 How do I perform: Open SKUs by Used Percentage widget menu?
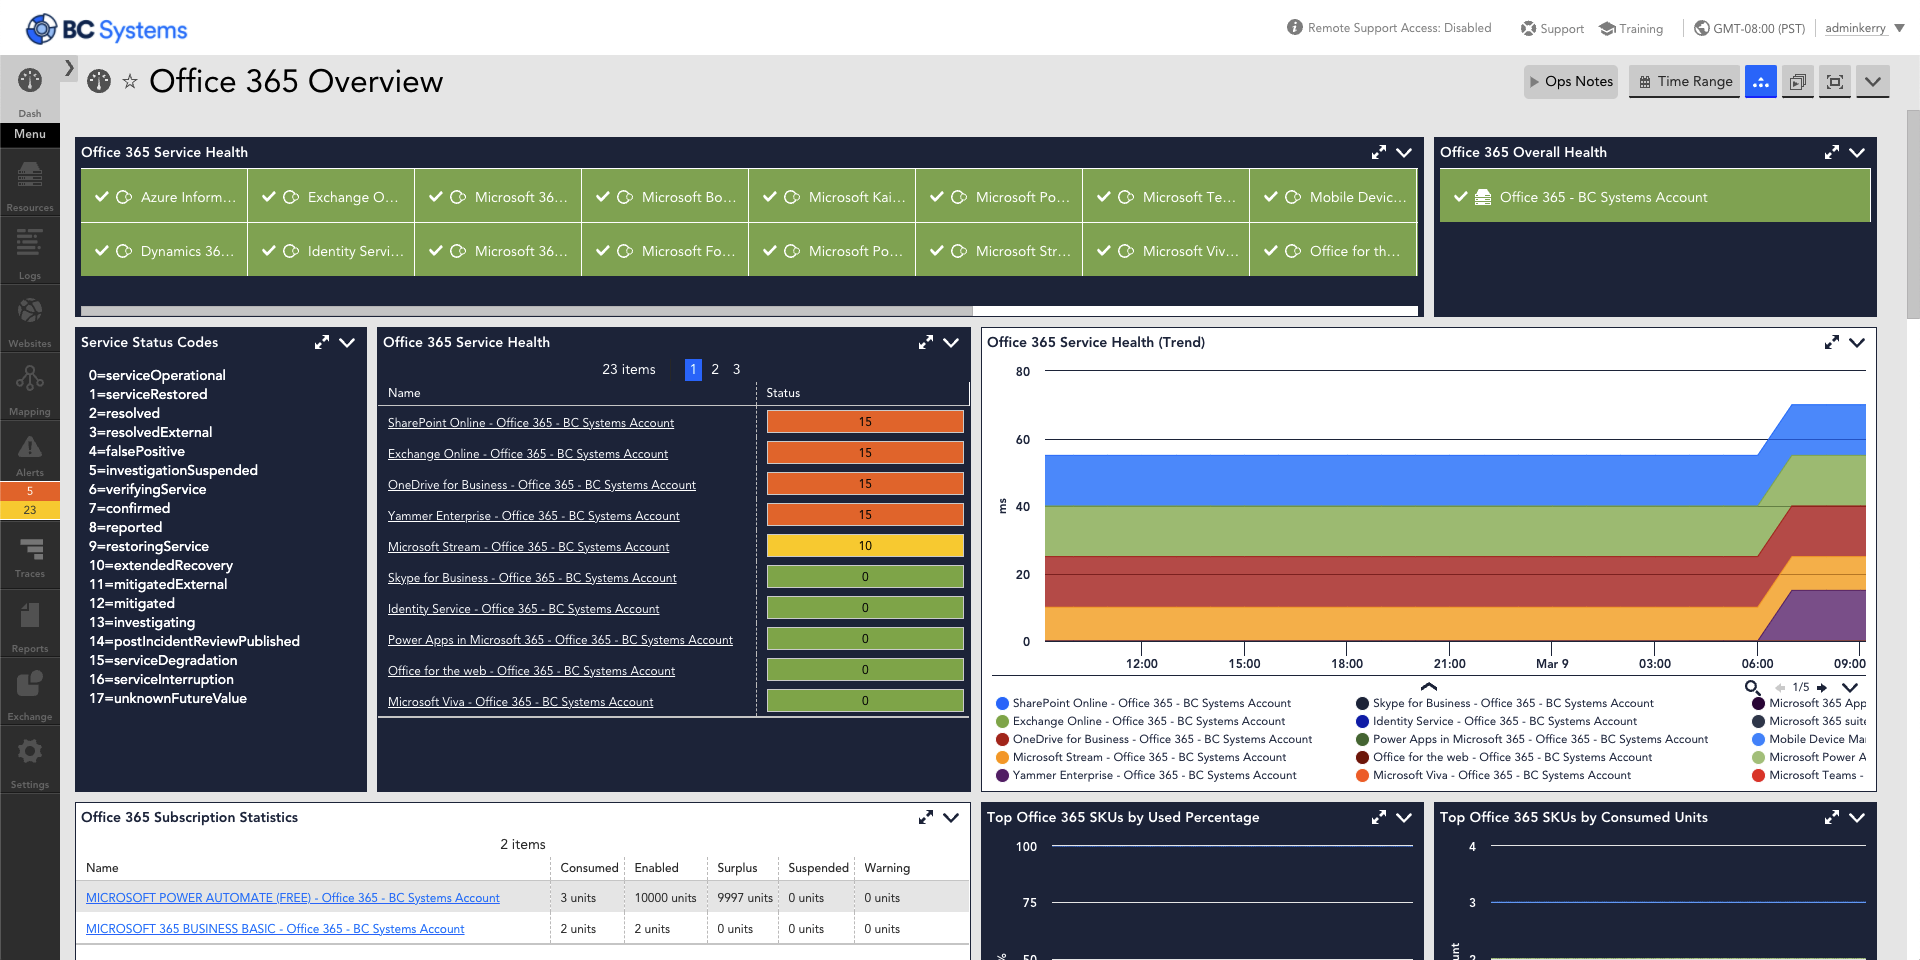pyautogui.click(x=1404, y=817)
